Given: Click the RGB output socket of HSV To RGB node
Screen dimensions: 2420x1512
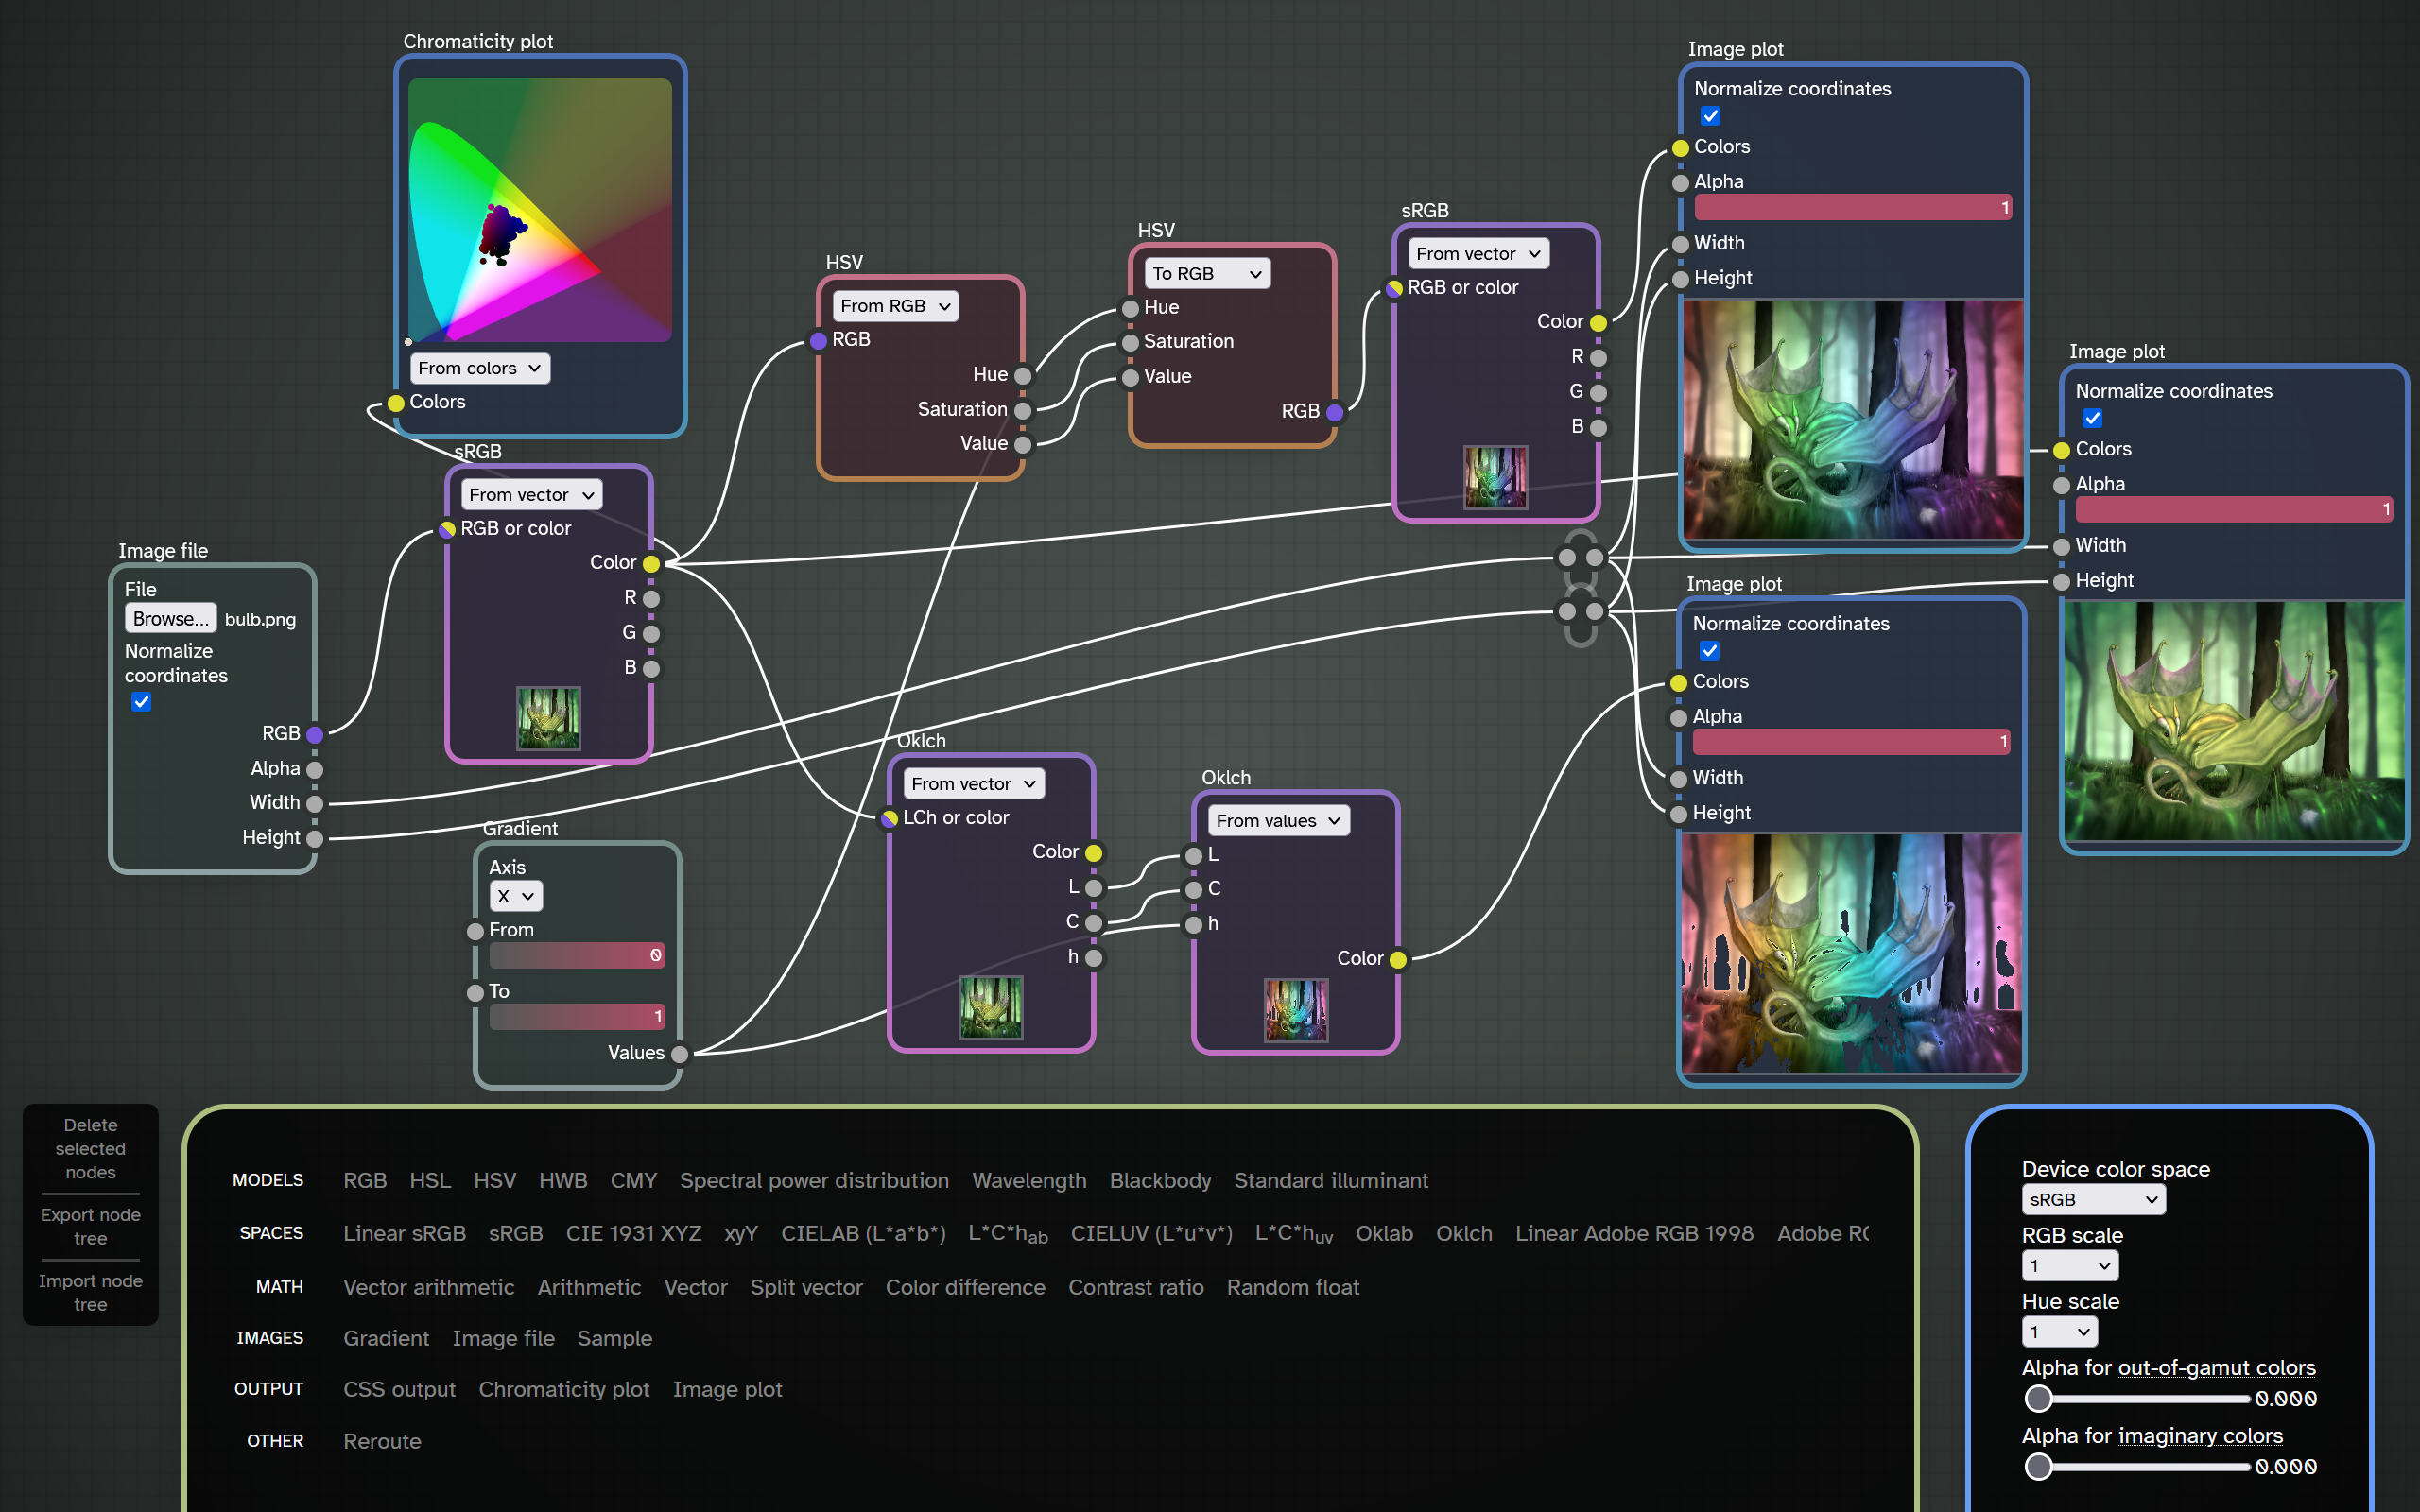Looking at the screenshot, I should pyautogui.click(x=1335, y=413).
